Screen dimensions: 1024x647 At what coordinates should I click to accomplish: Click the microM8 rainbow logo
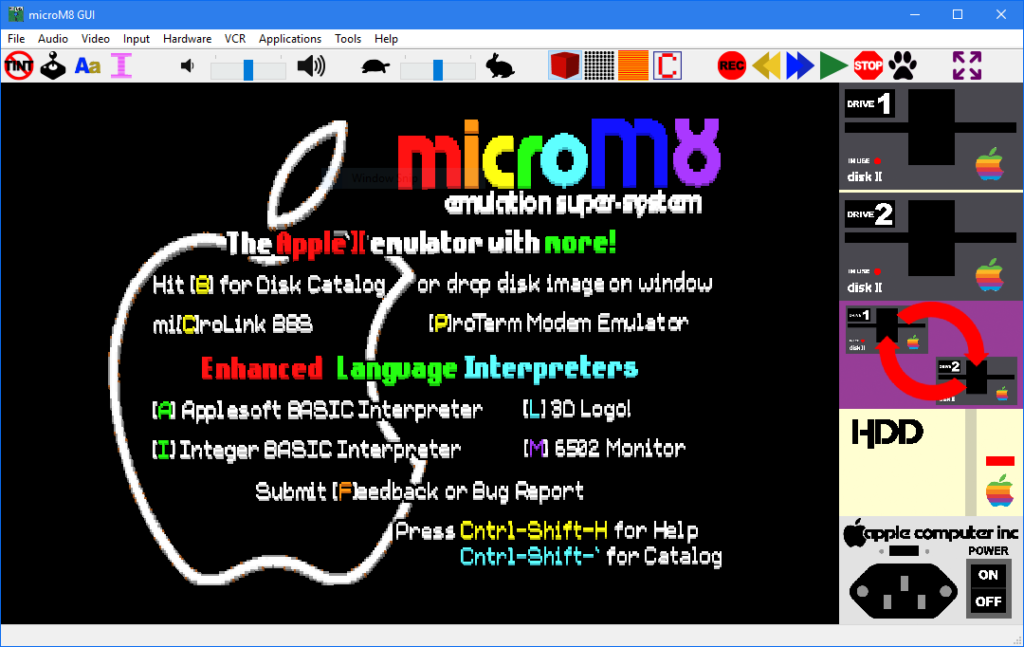pos(559,154)
